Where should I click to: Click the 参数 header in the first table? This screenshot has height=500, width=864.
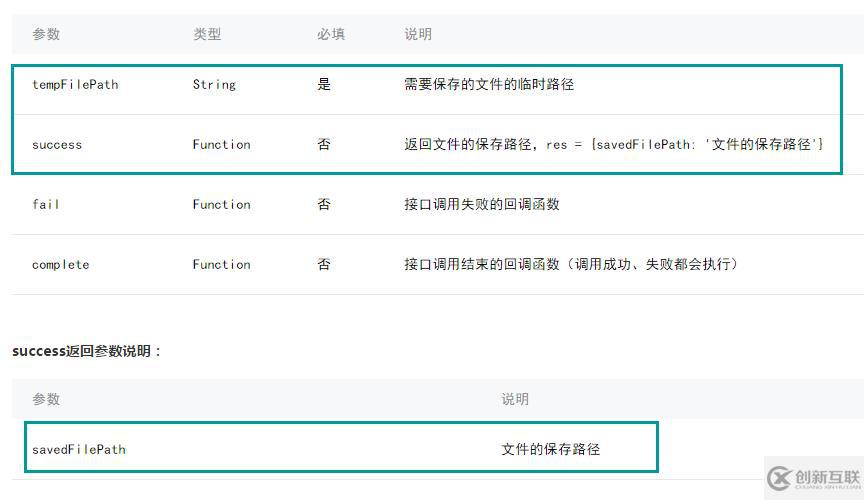46,34
